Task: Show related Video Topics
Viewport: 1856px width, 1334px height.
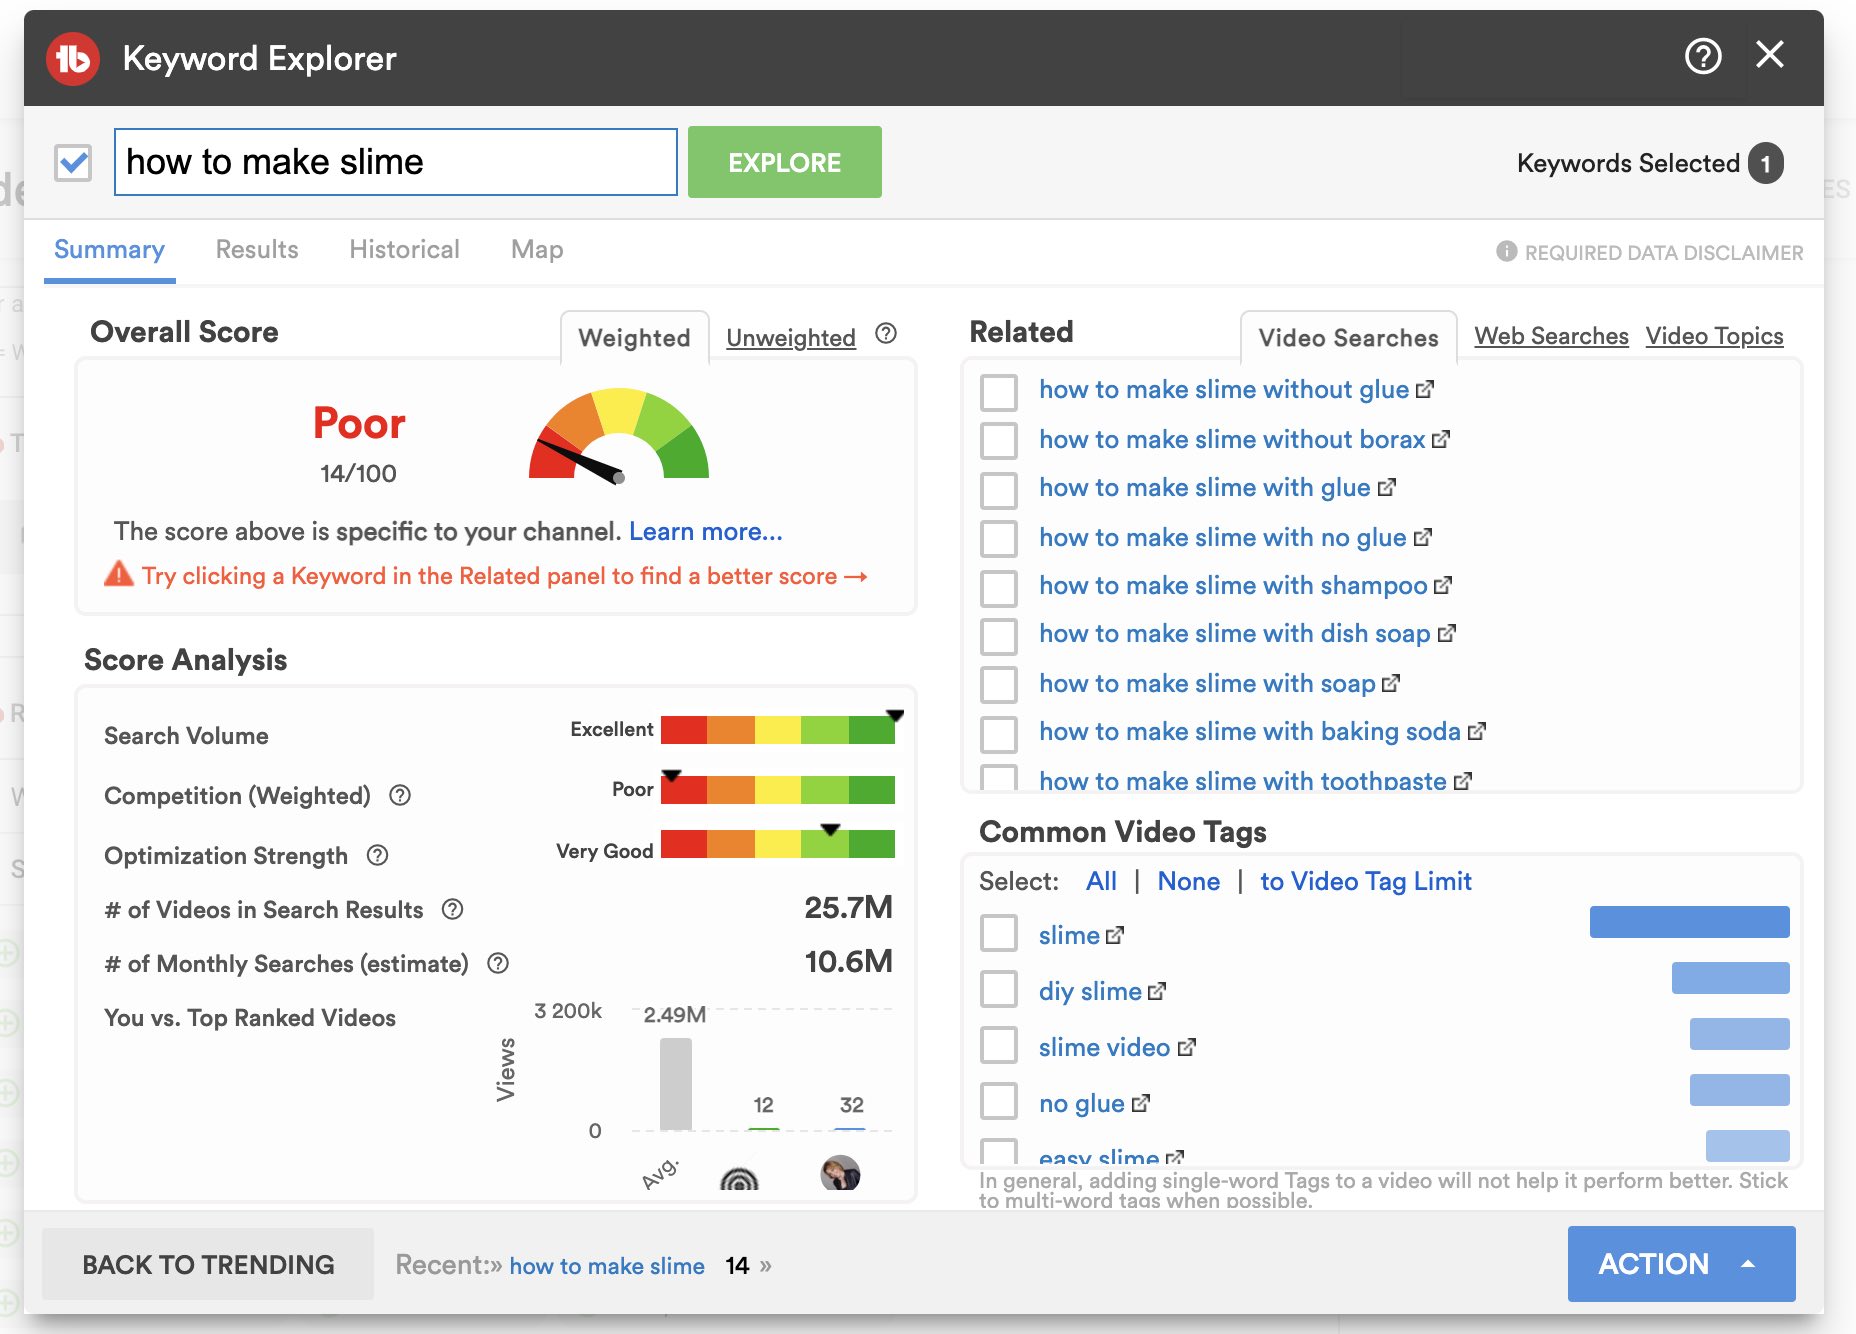Action: point(1714,336)
